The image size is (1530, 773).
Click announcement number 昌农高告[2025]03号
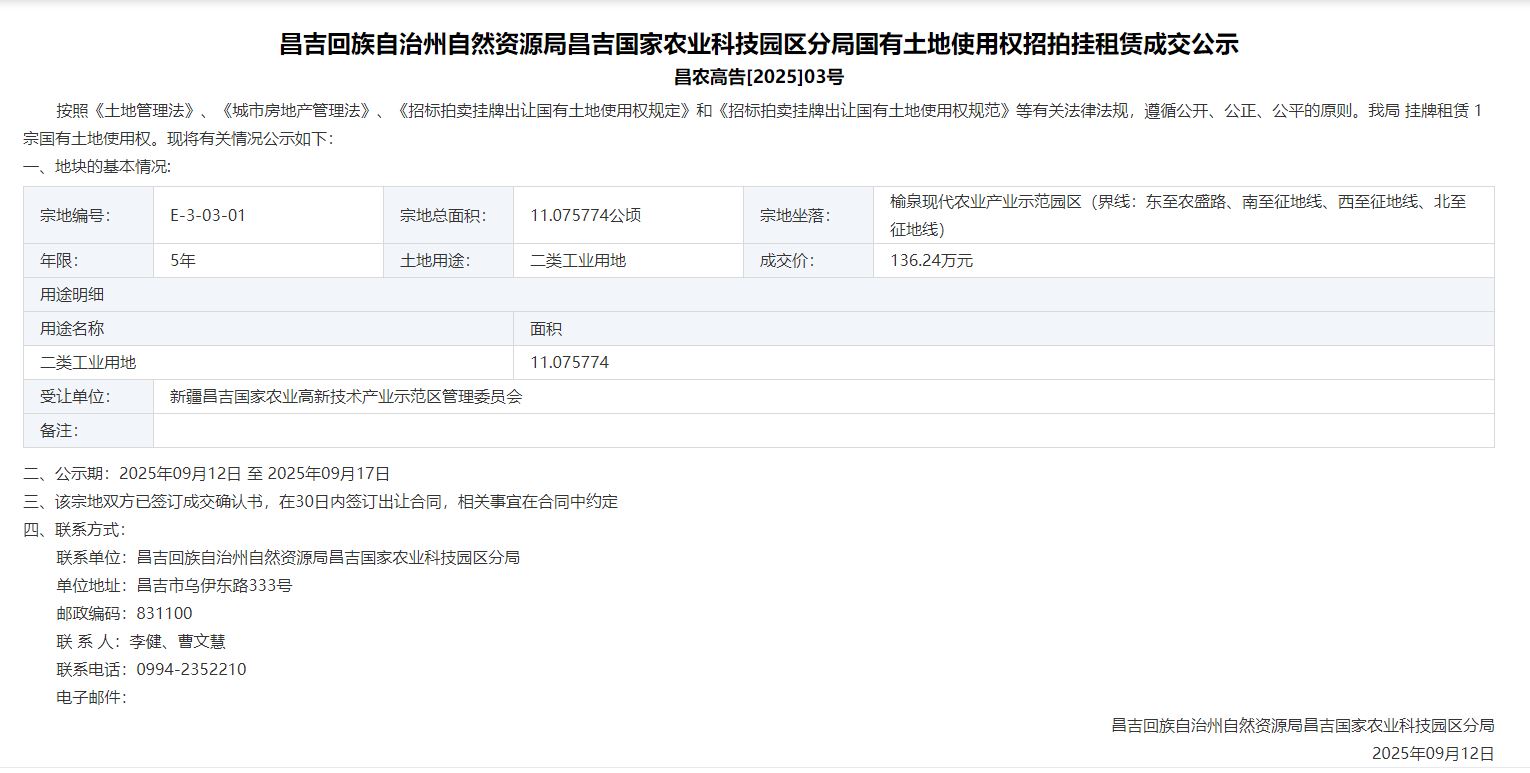point(759,77)
